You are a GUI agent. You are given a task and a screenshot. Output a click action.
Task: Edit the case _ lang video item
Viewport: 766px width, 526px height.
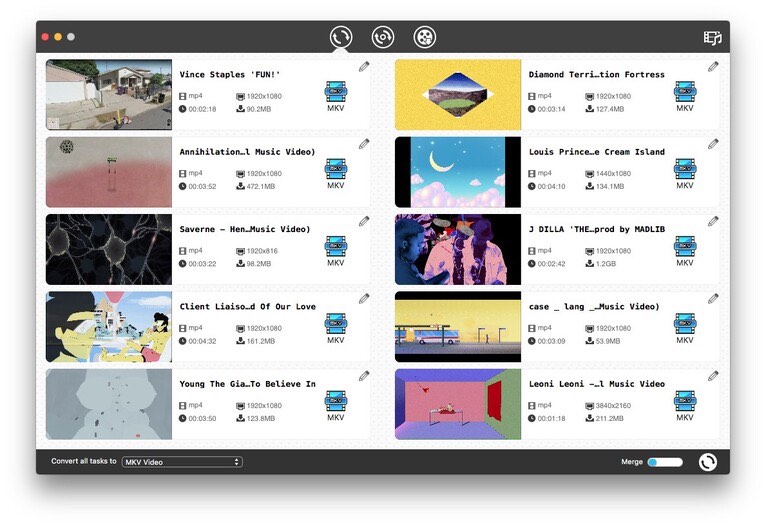[x=713, y=298]
